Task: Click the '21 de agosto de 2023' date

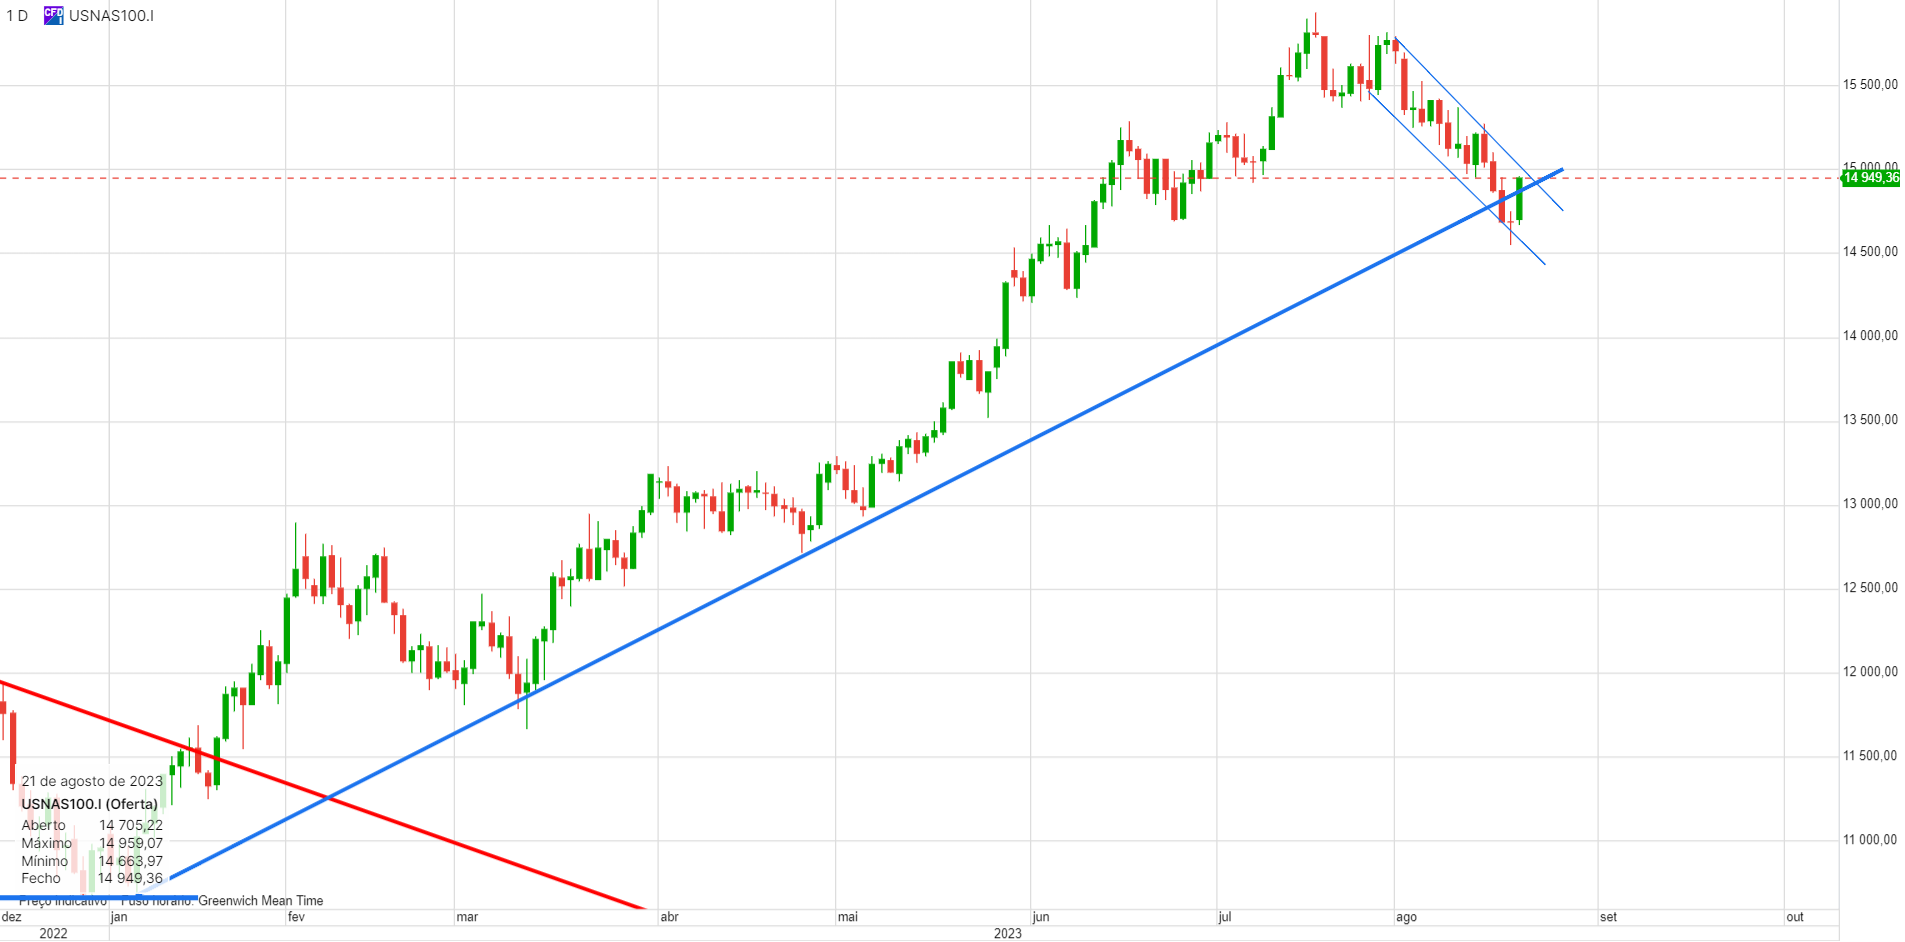Action: click(x=92, y=781)
